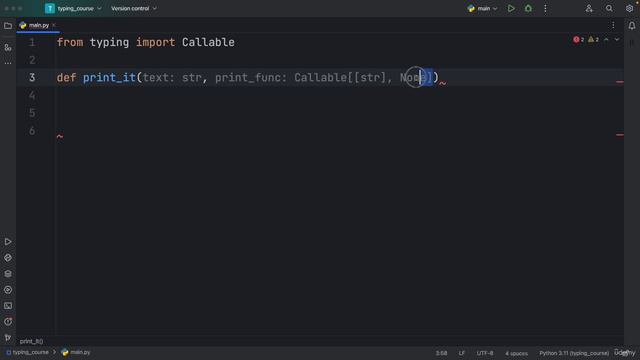Click the yellow warnings count indicator
640x360 pixels.
click(x=593, y=40)
